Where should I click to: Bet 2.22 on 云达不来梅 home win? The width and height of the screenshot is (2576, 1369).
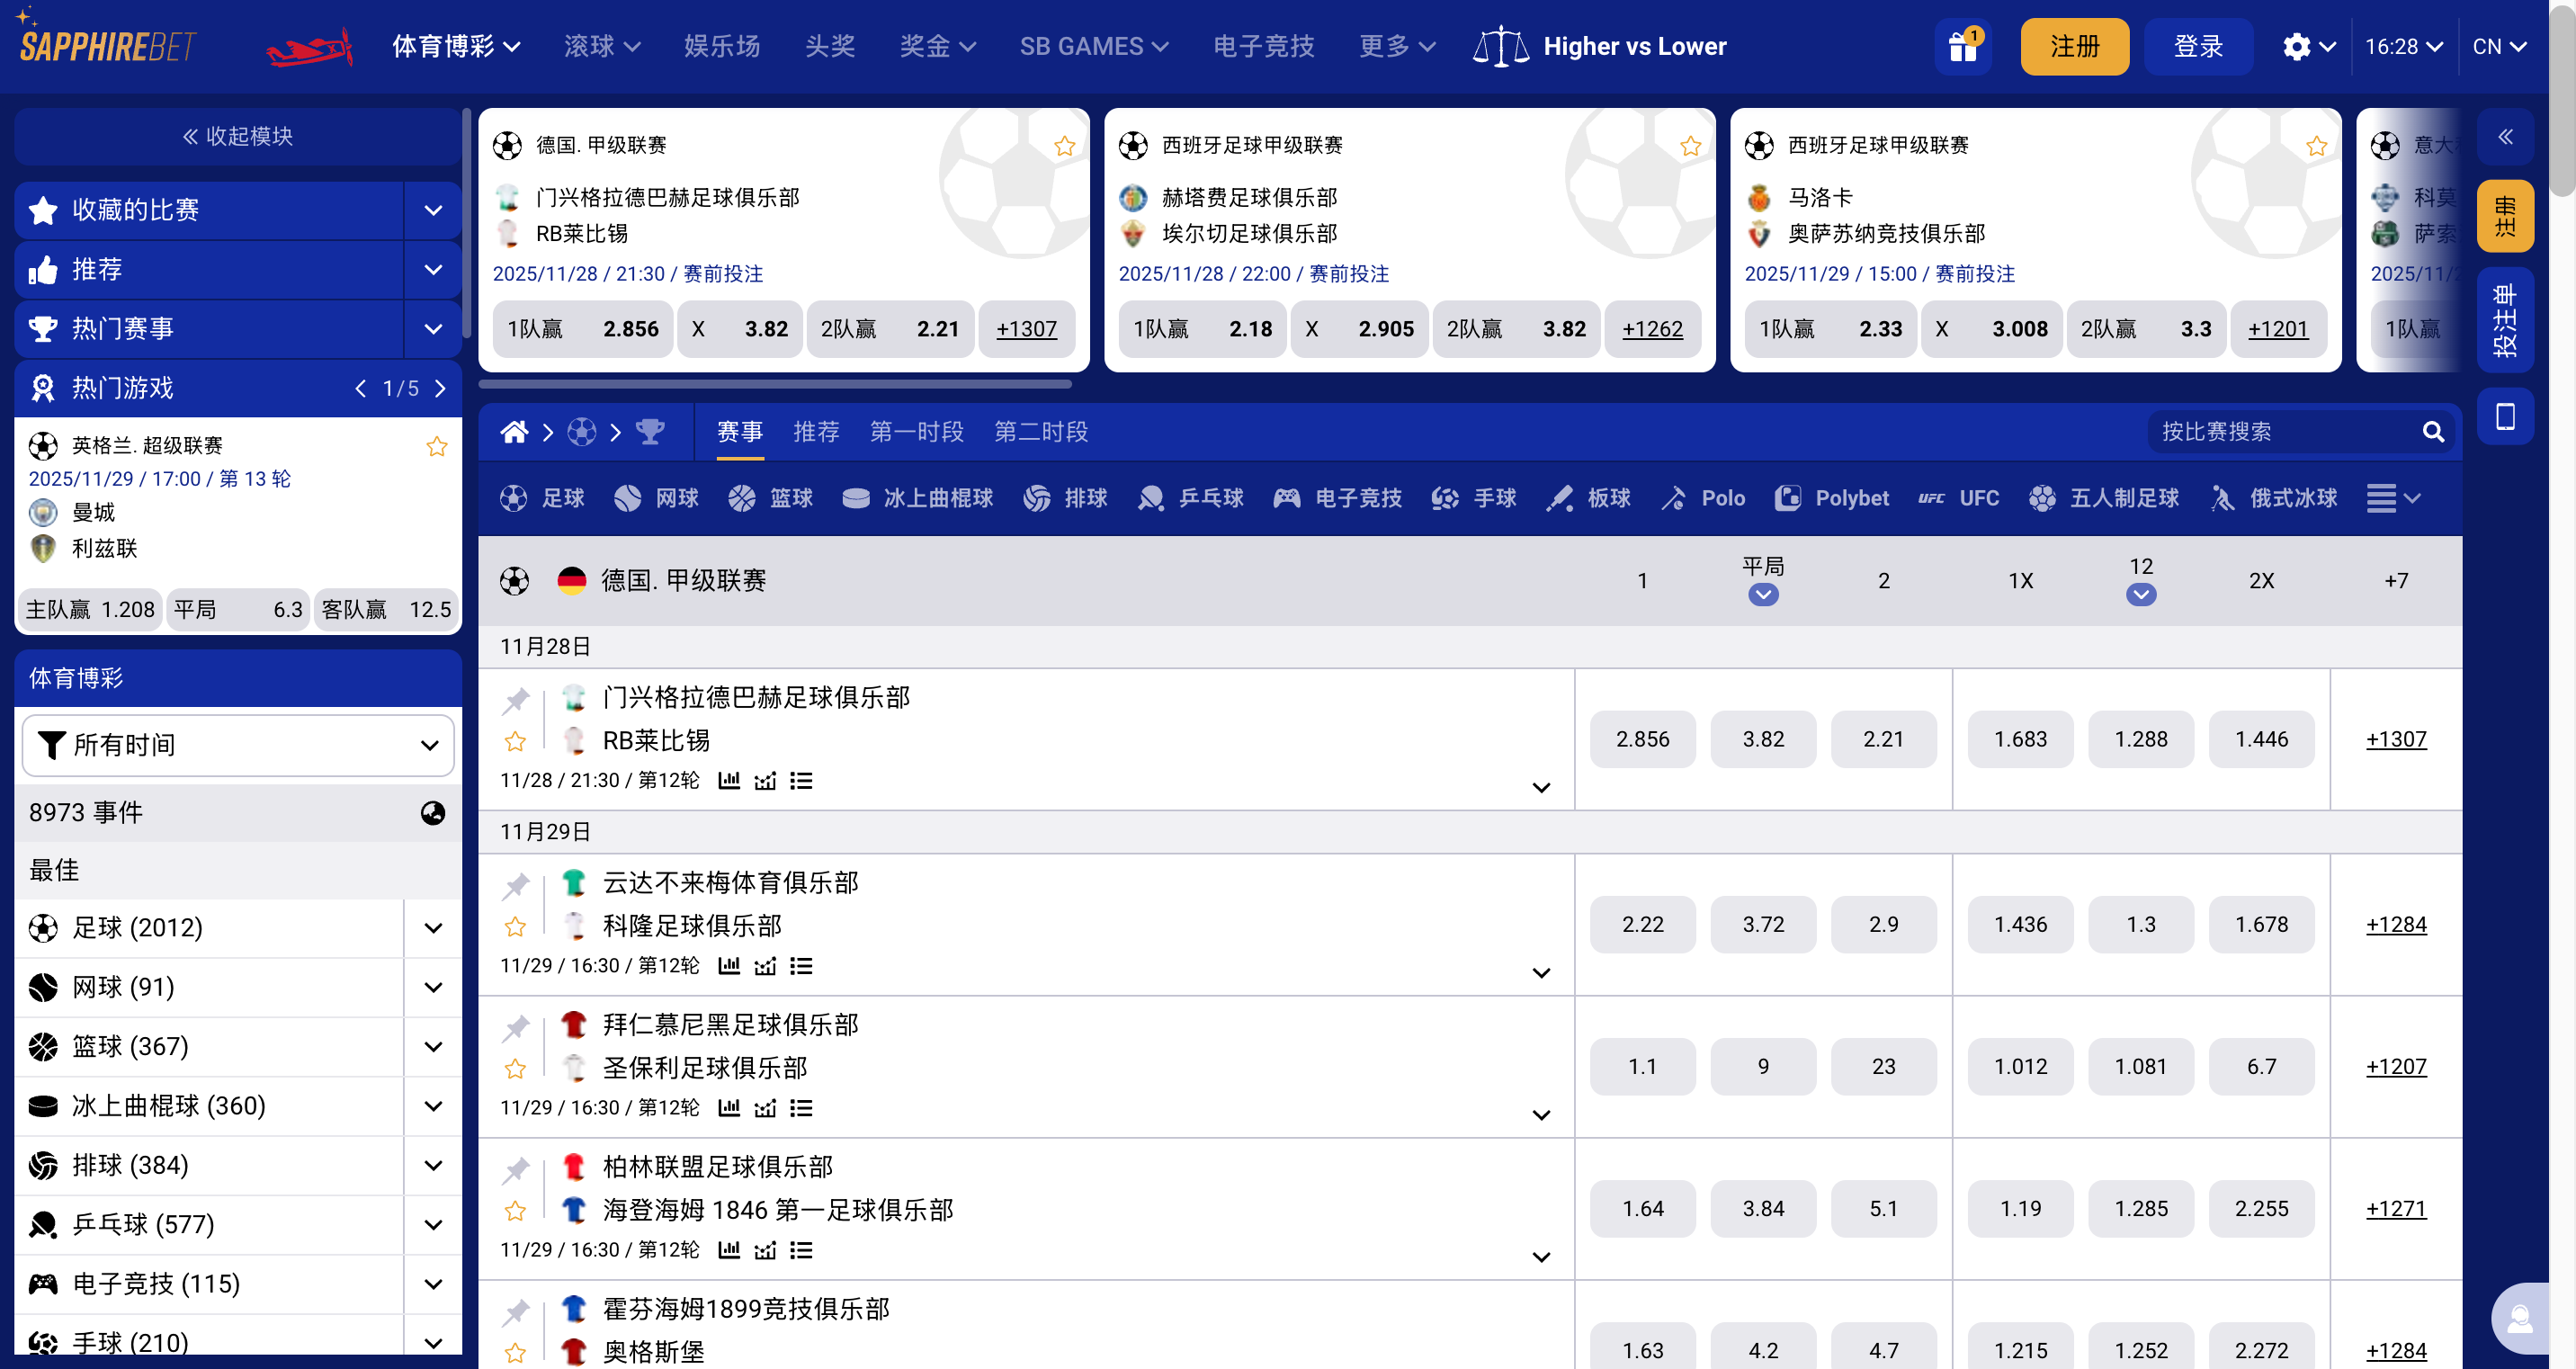[x=1643, y=924]
